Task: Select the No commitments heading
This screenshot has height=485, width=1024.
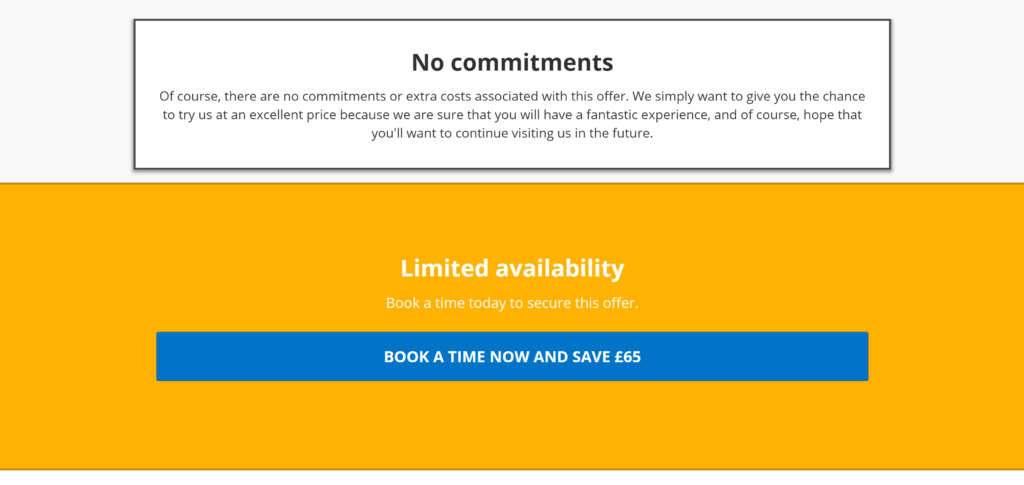Action: coord(512,63)
